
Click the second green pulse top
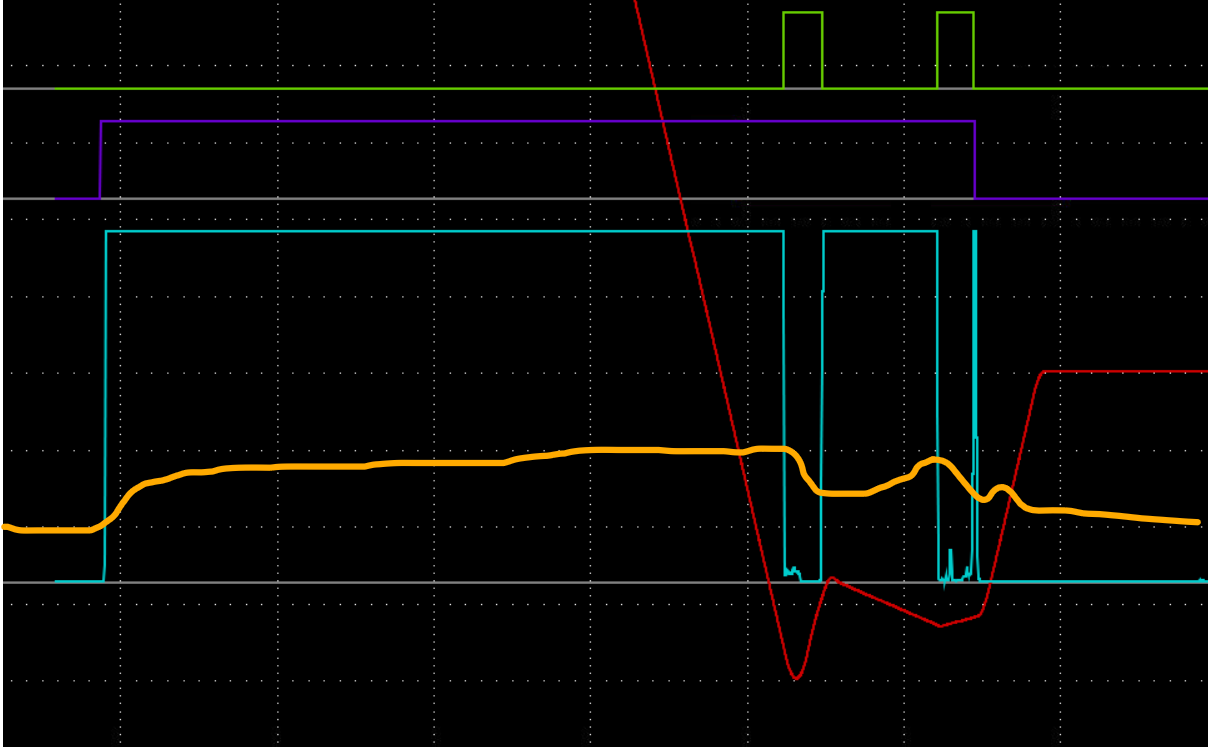coord(955,13)
